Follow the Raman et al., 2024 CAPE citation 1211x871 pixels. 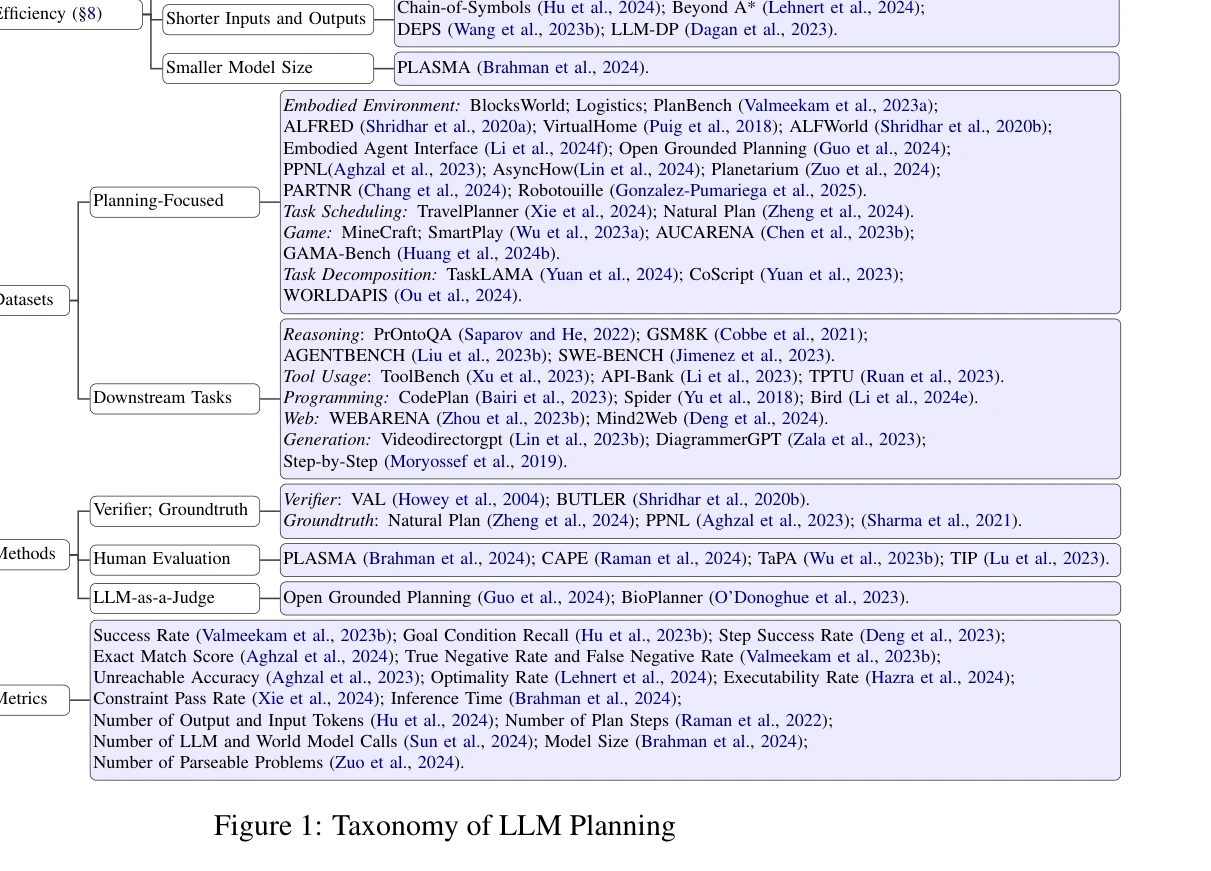[671, 558]
